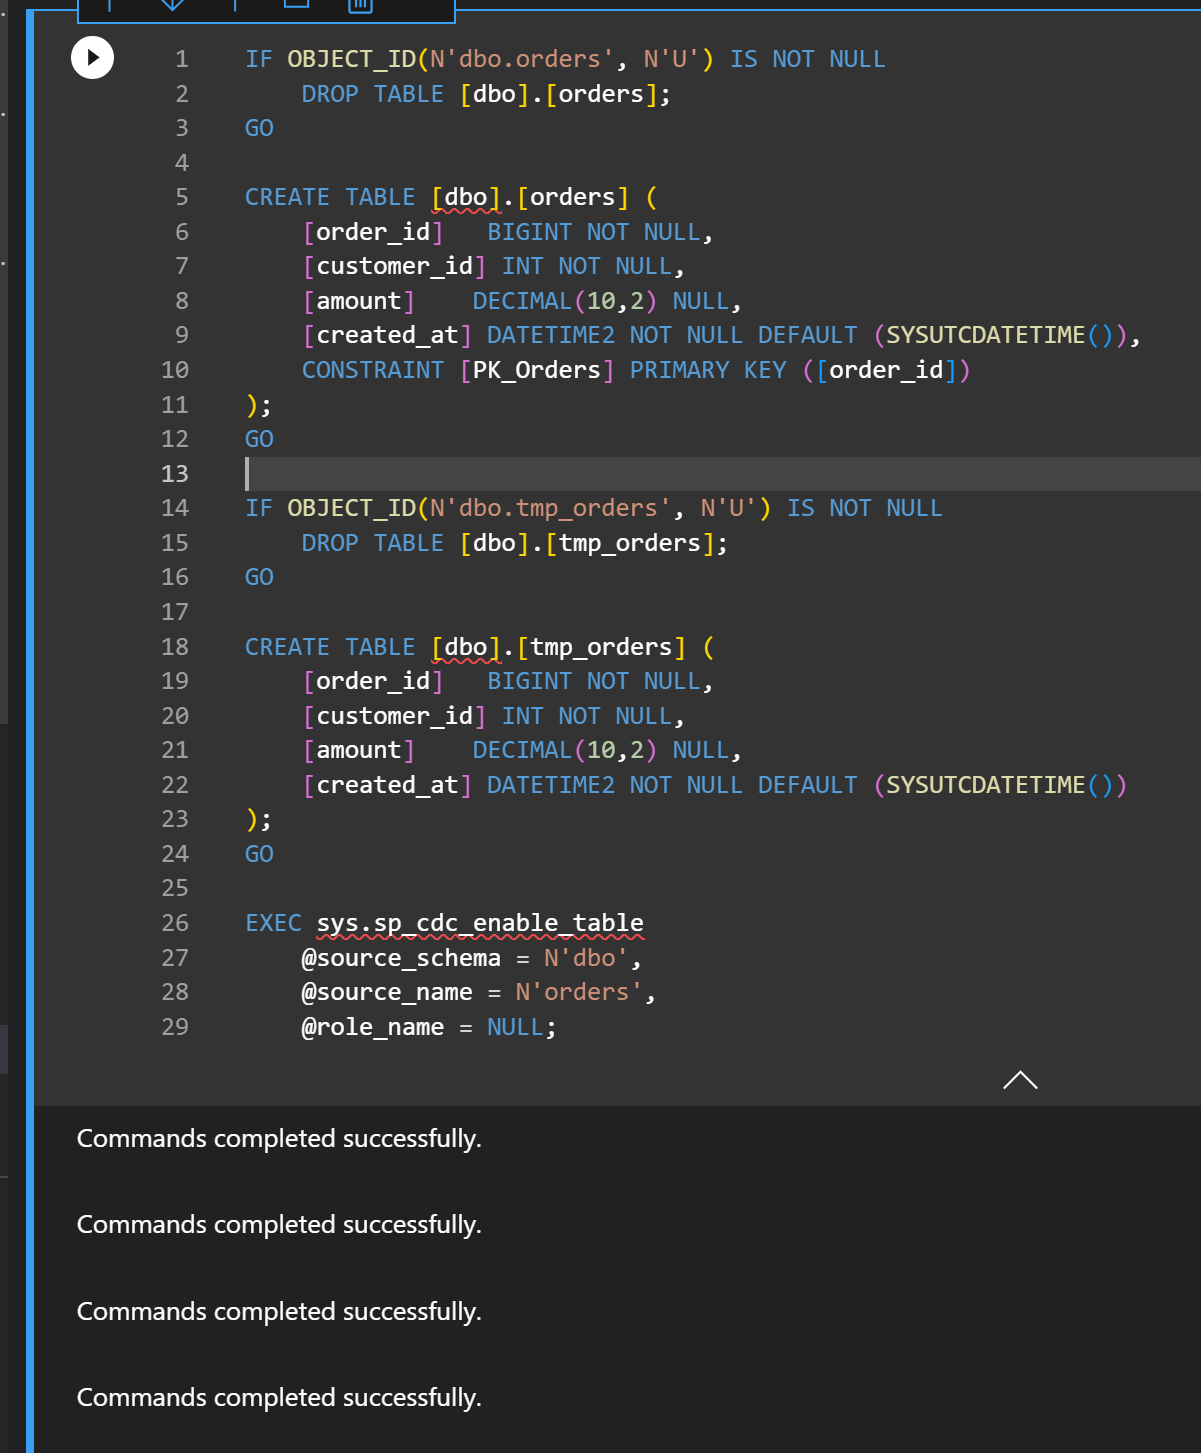Click DATETIME2 on line 22
Viewport: 1201px width, 1453px height.
[x=551, y=785]
